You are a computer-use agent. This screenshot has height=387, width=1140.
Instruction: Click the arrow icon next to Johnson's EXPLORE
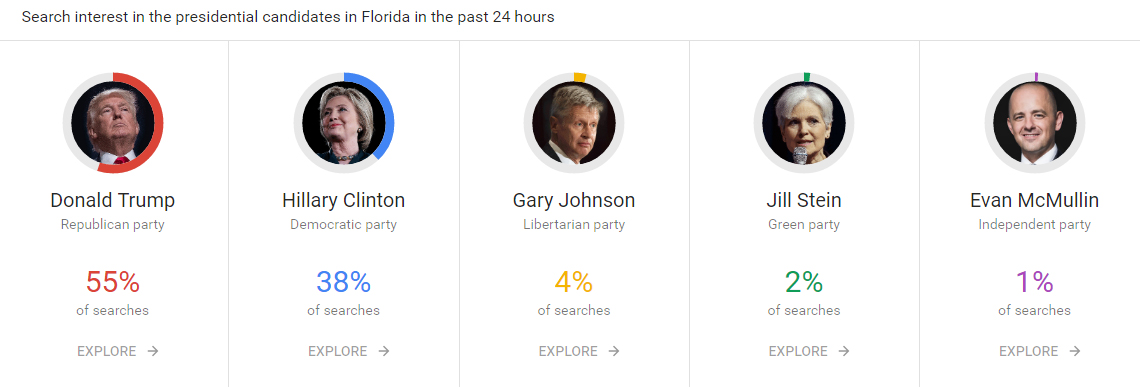click(x=614, y=351)
